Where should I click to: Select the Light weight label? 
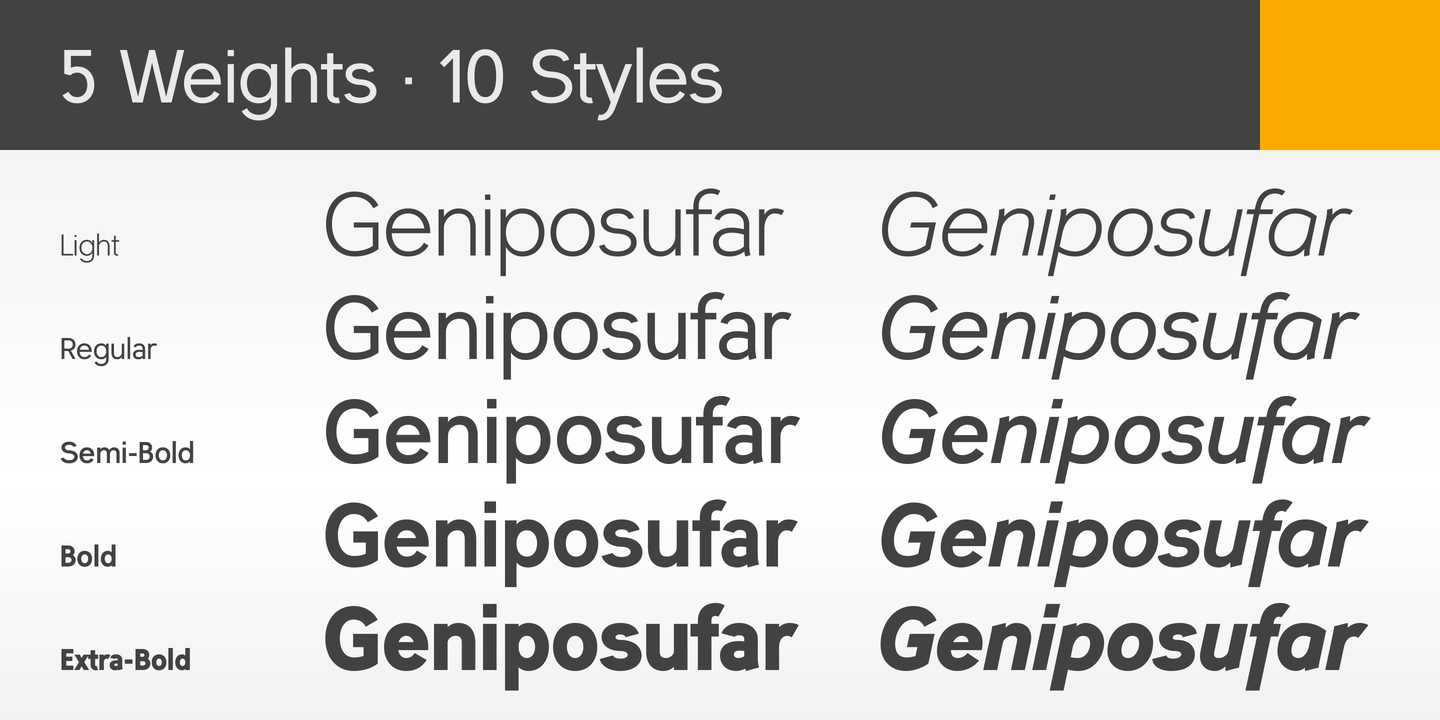[x=89, y=246]
